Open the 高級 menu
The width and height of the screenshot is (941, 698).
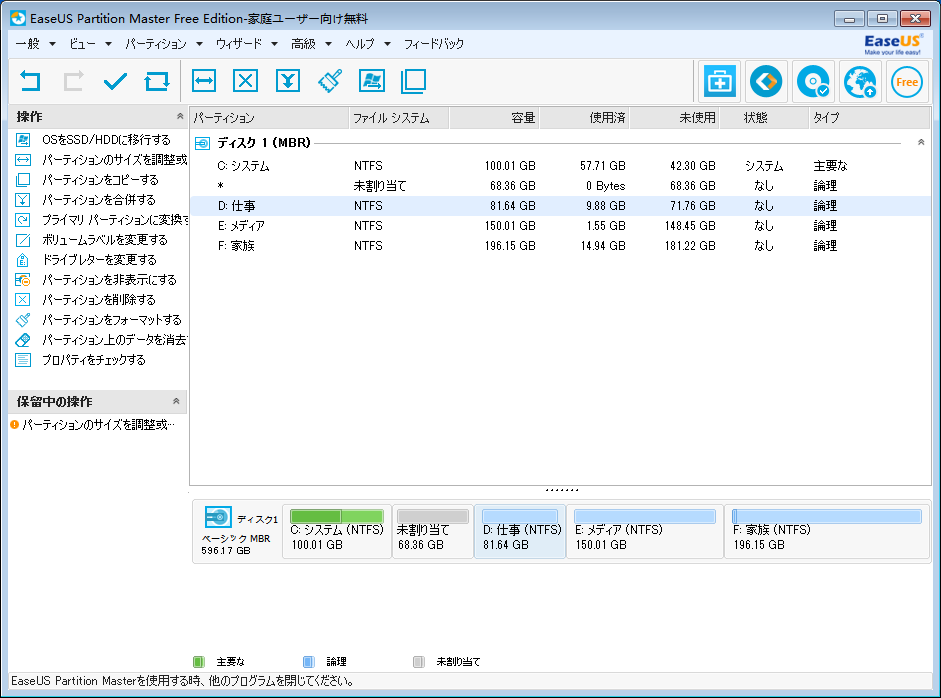[x=311, y=44]
